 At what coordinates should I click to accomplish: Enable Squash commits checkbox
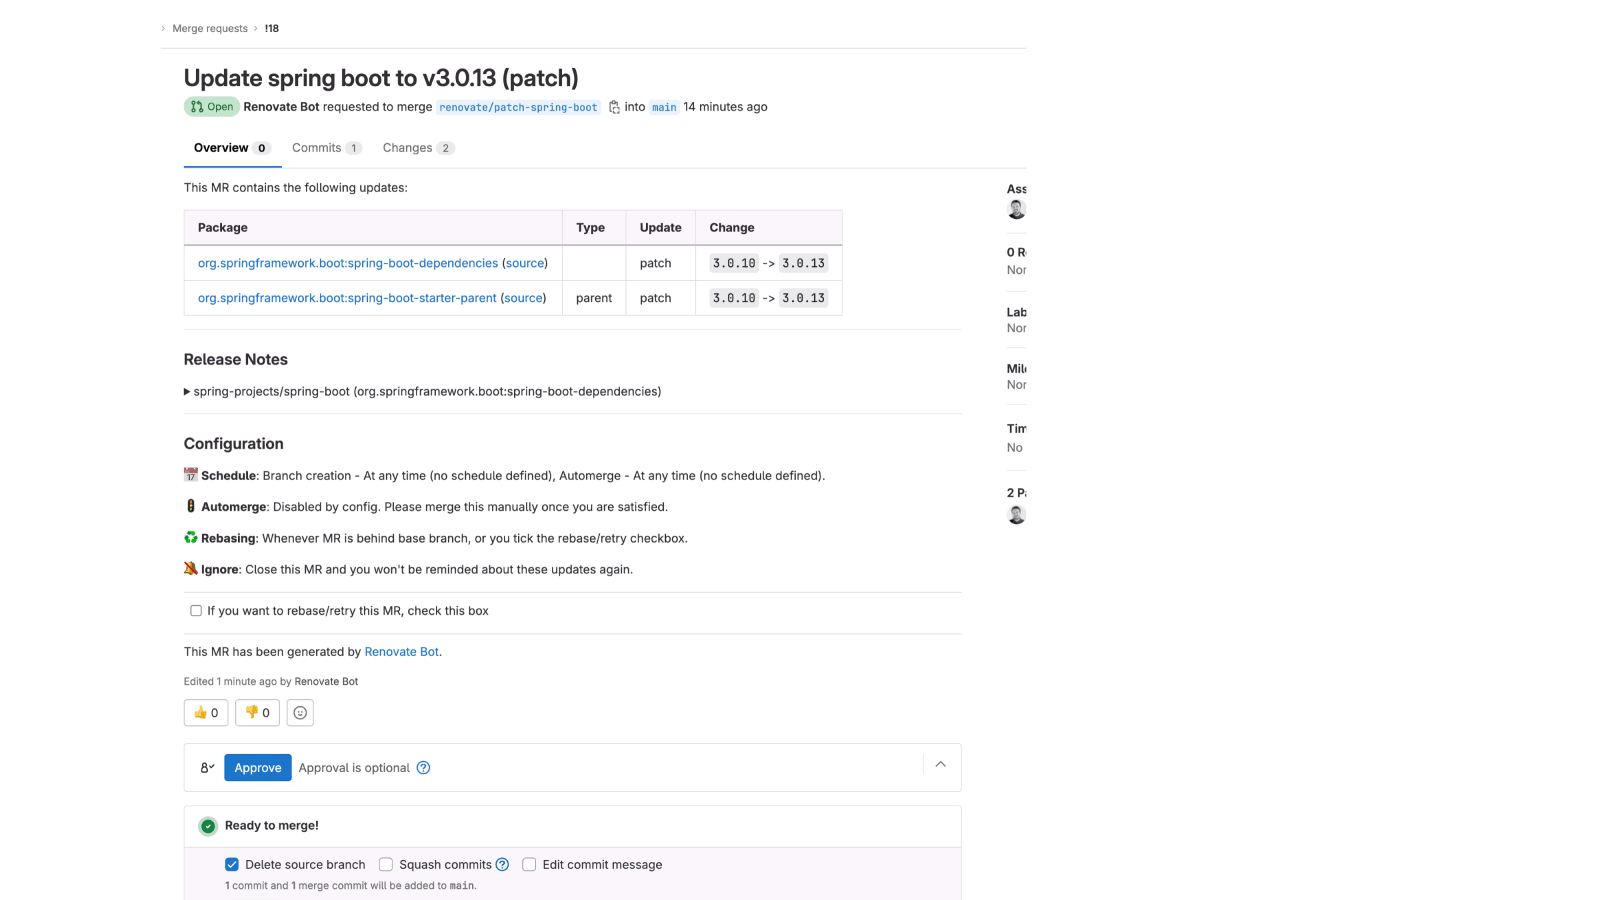click(x=386, y=865)
